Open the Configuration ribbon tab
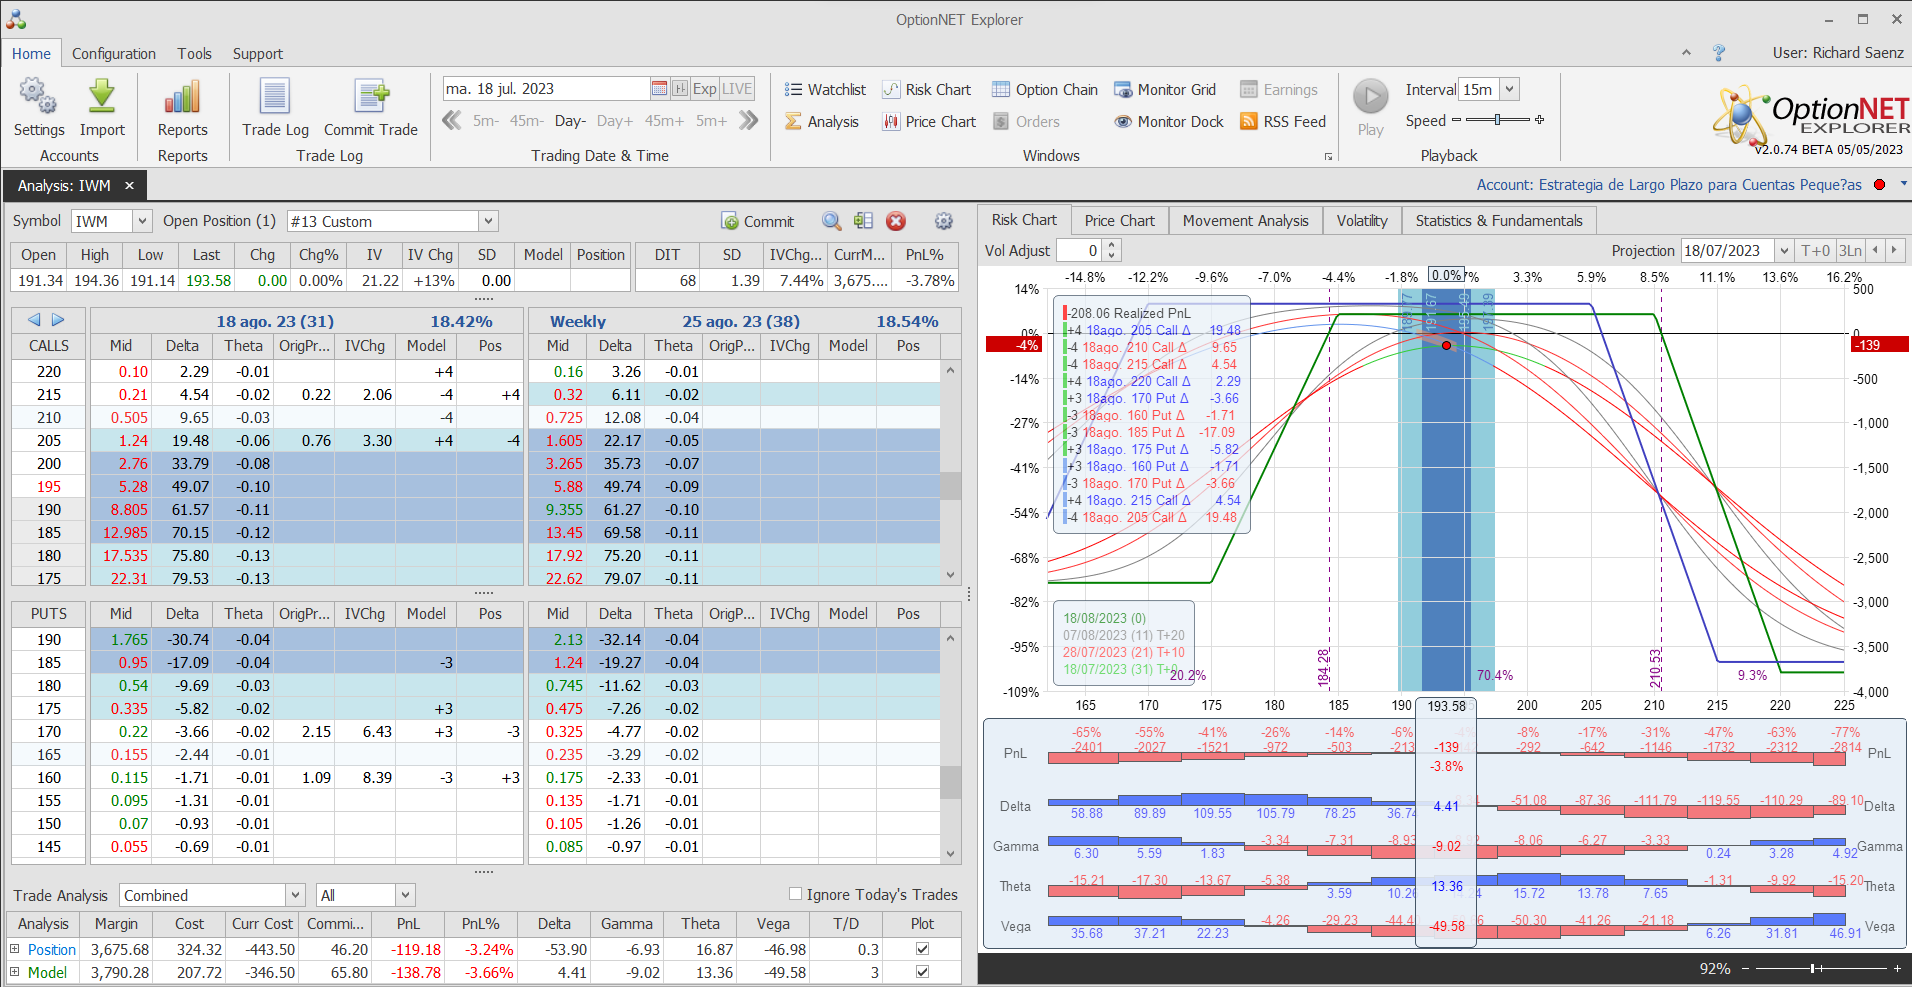1912x987 pixels. pos(113,54)
